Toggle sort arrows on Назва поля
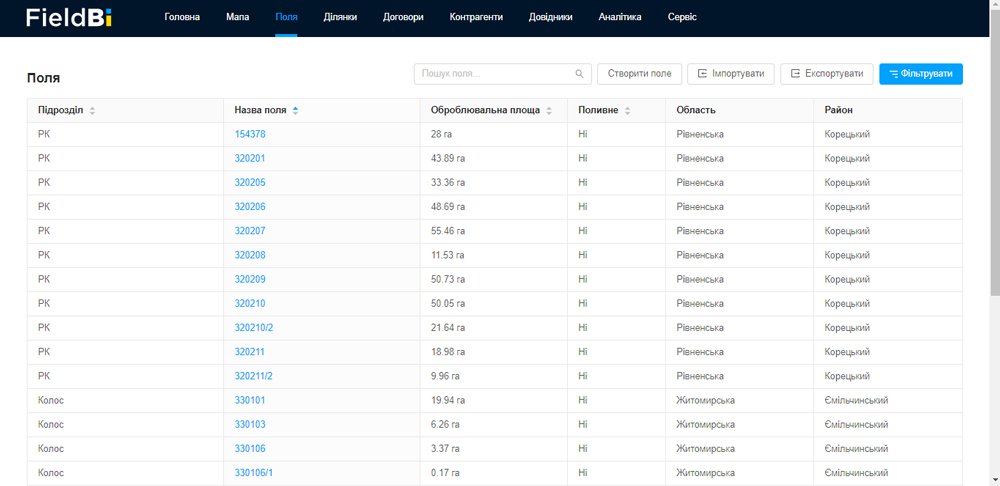This screenshot has height=486, width=1000. coord(295,110)
